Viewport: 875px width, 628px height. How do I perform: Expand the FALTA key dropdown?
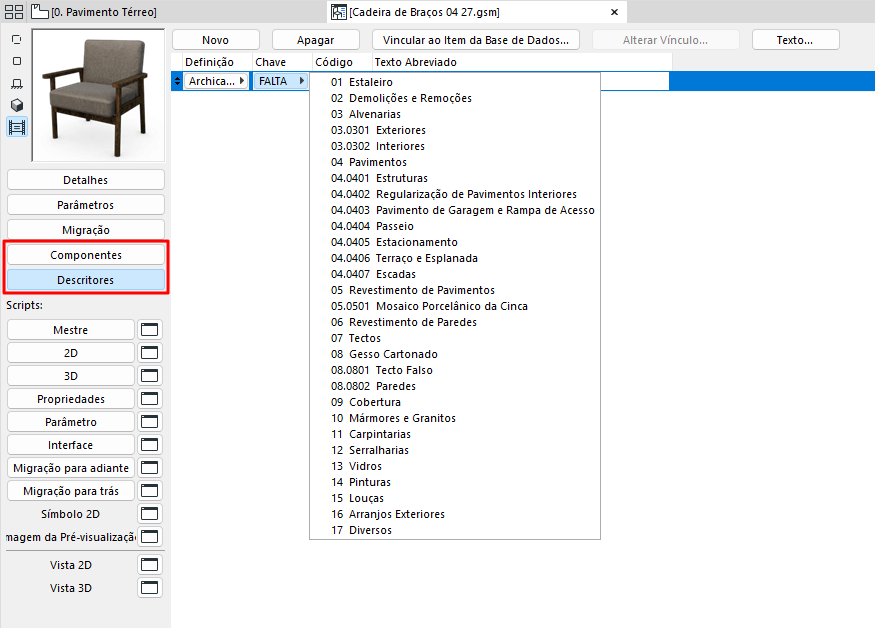point(281,81)
